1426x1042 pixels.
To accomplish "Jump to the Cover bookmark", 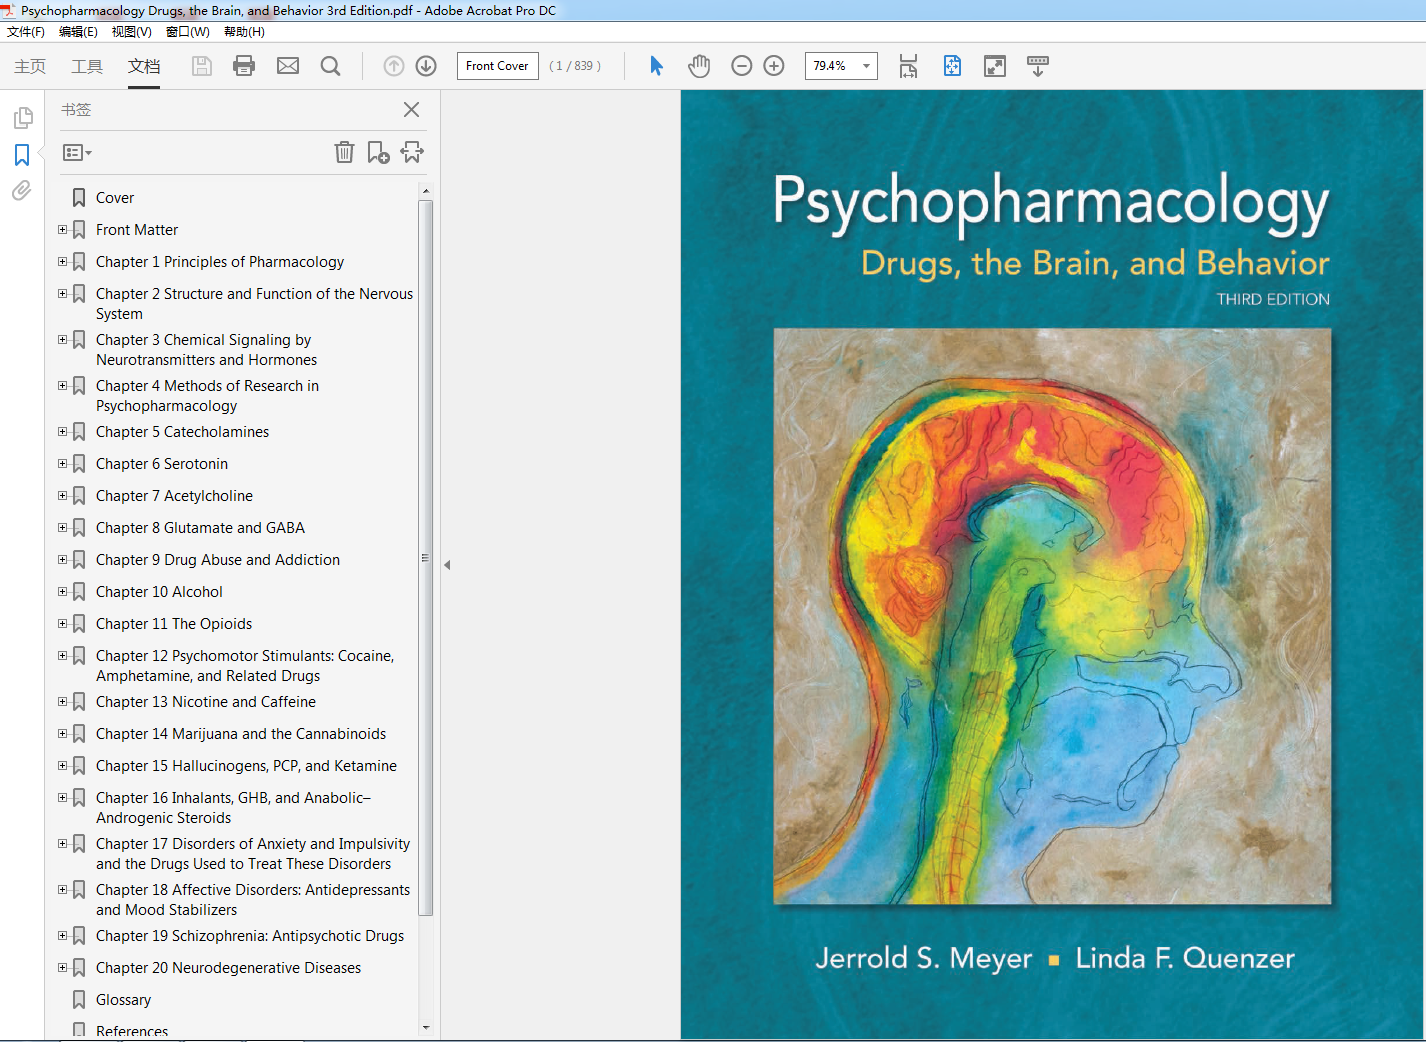I will click(115, 198).
